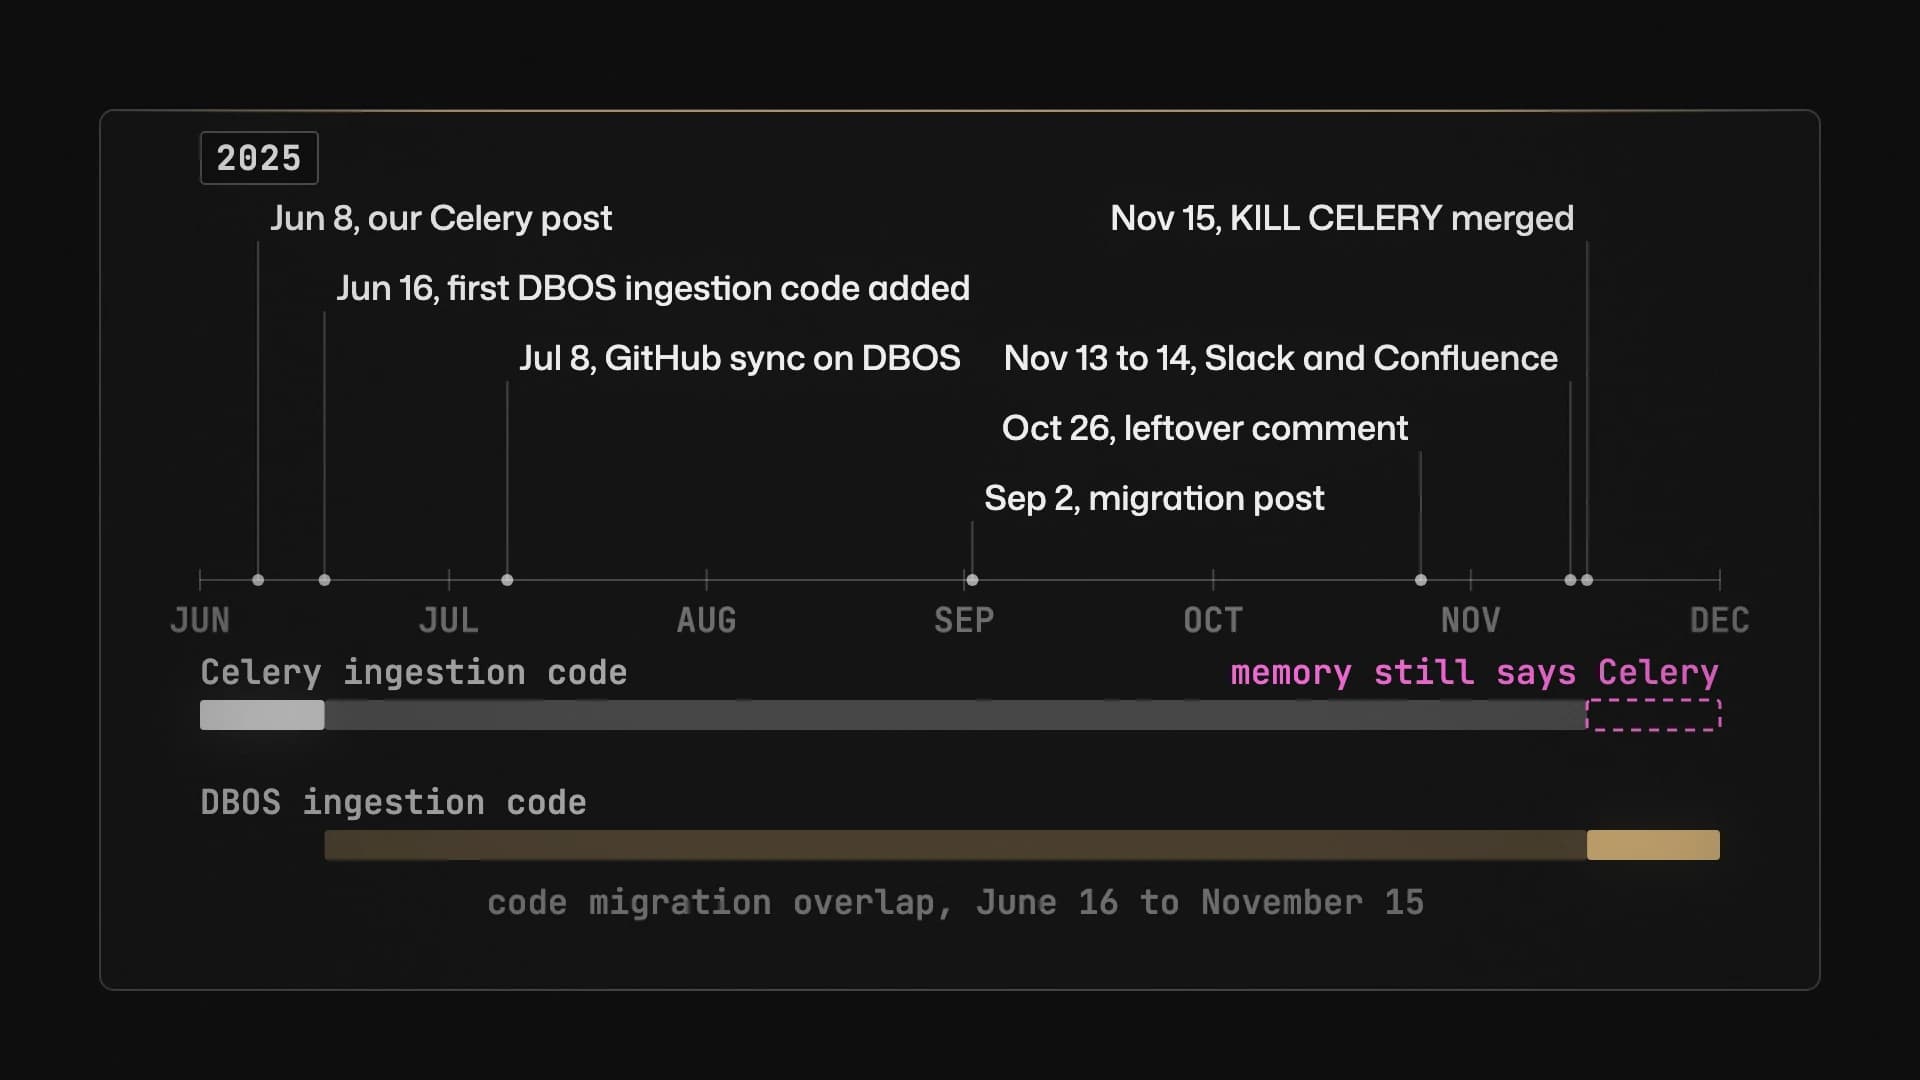Select the Jun 8 timeline dot
The image size is (1920, 1080).
click(258, 580)
